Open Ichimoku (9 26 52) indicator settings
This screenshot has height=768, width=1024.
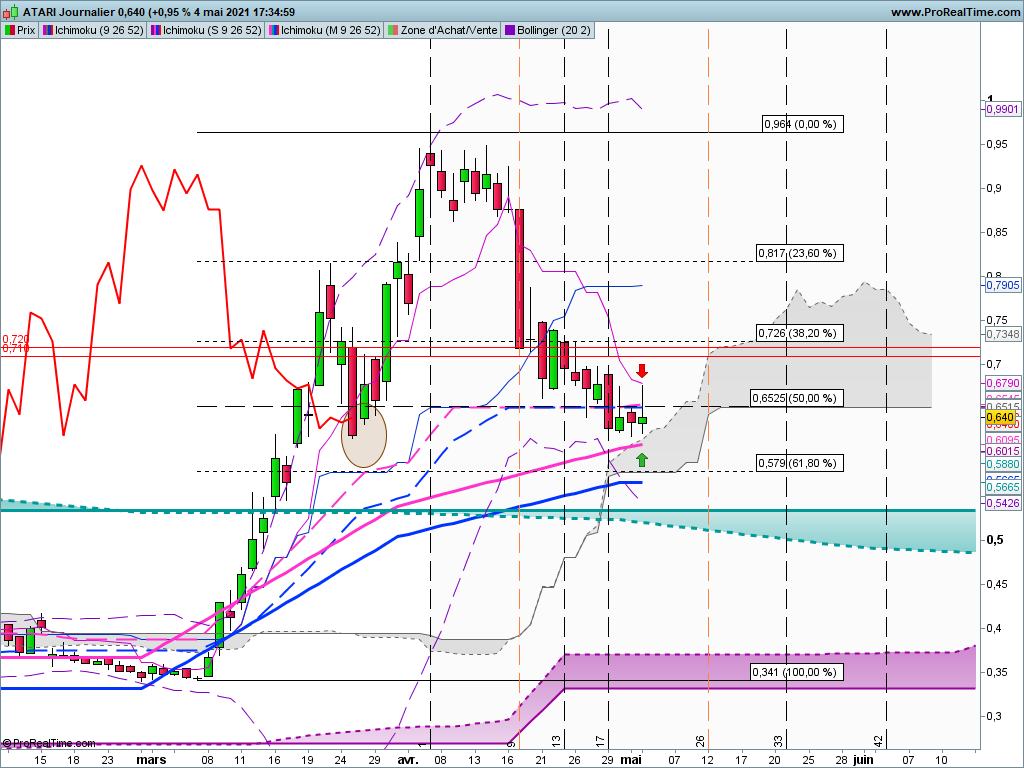(x=99, y=30)
